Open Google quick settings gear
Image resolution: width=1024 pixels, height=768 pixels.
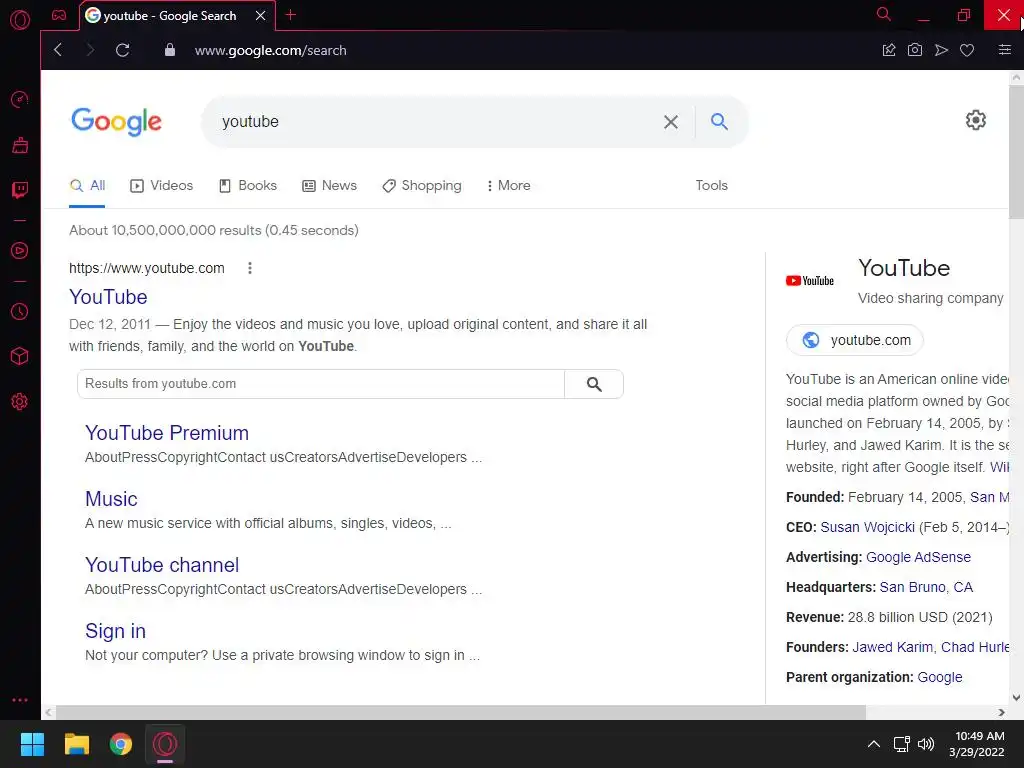976,120
